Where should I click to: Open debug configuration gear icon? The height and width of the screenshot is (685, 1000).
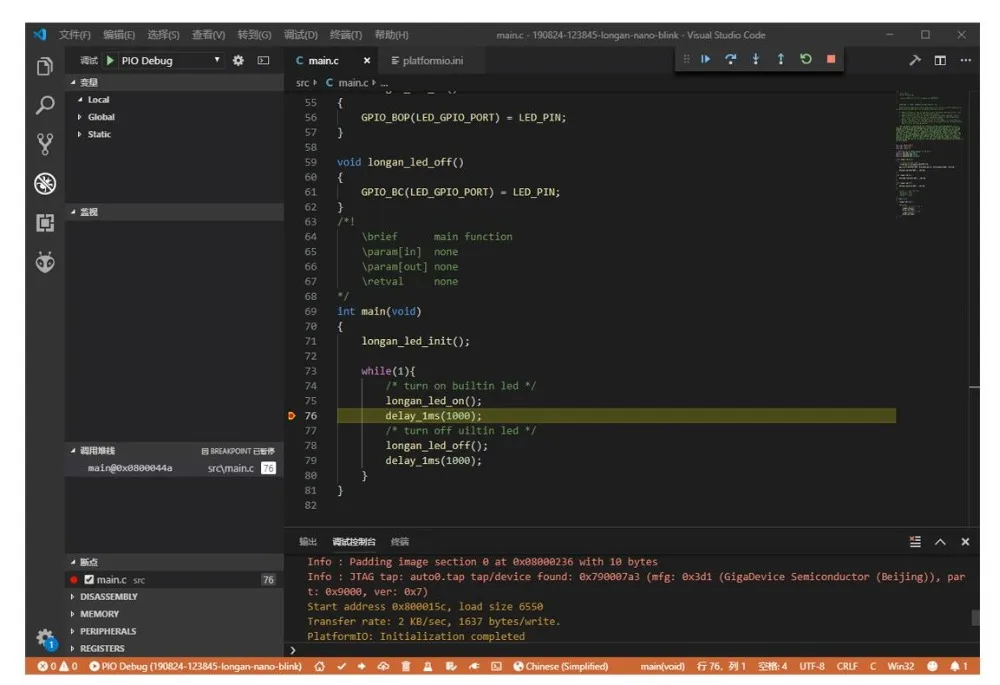(x=238, y=61)
